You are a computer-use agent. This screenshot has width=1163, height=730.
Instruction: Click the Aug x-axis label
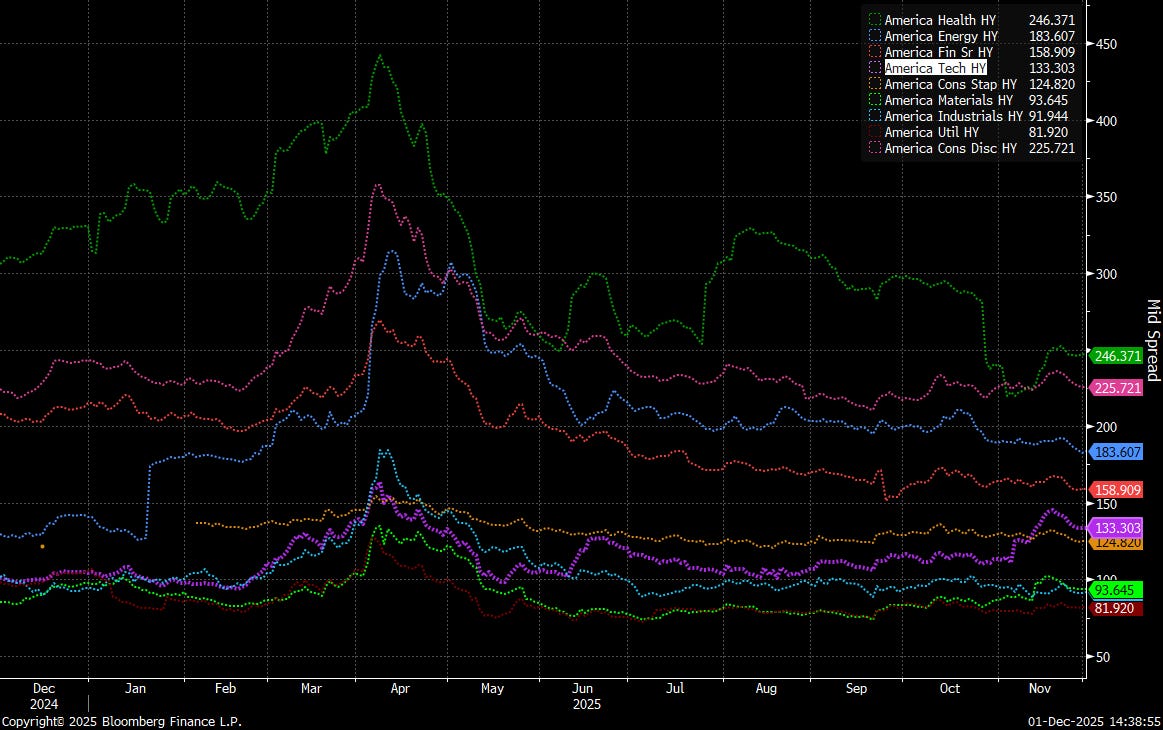pyautogui.click(x=766, y=688)
